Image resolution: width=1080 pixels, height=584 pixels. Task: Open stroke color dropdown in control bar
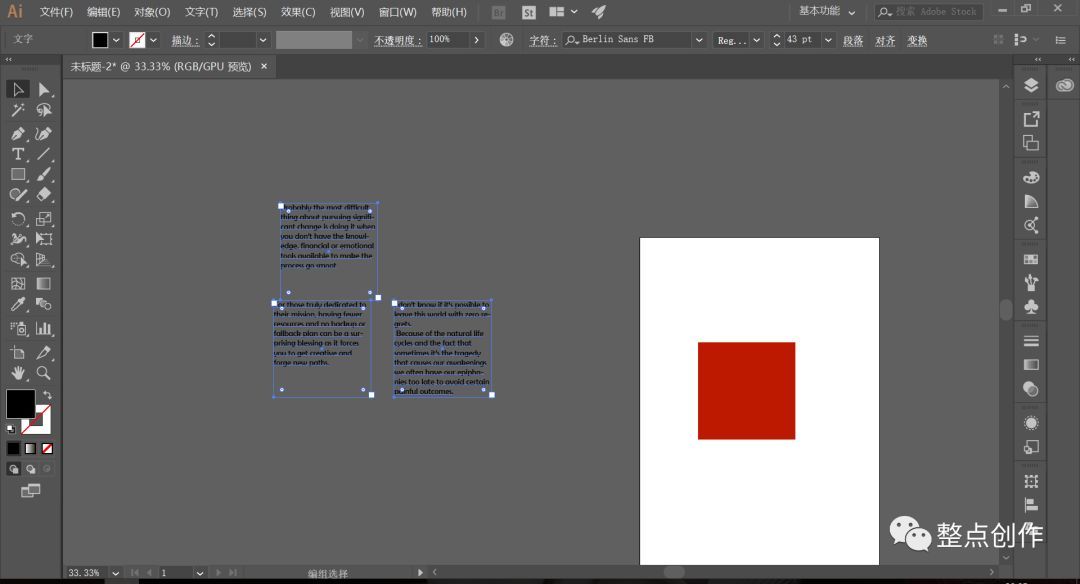153,40
